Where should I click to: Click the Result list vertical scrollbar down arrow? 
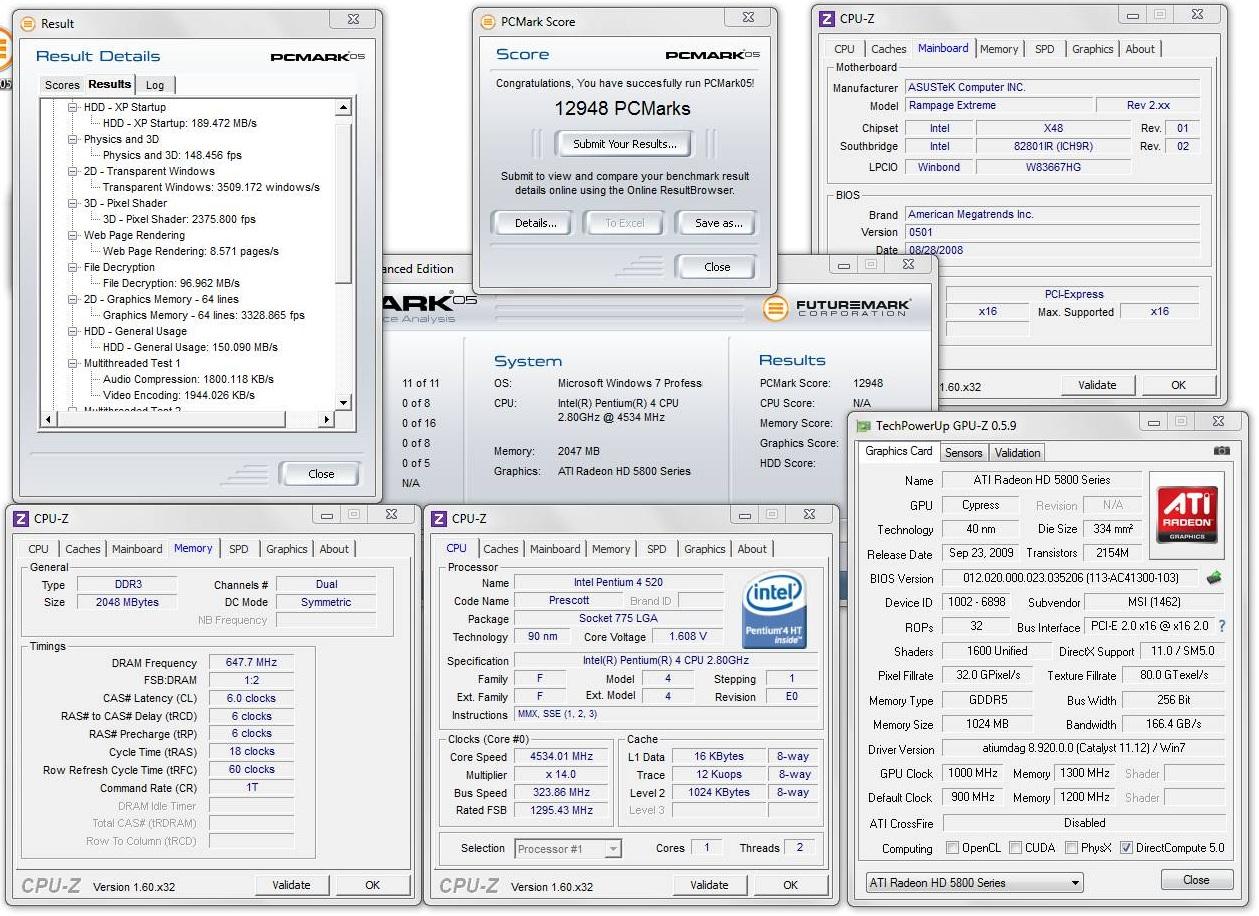(344, 403)
